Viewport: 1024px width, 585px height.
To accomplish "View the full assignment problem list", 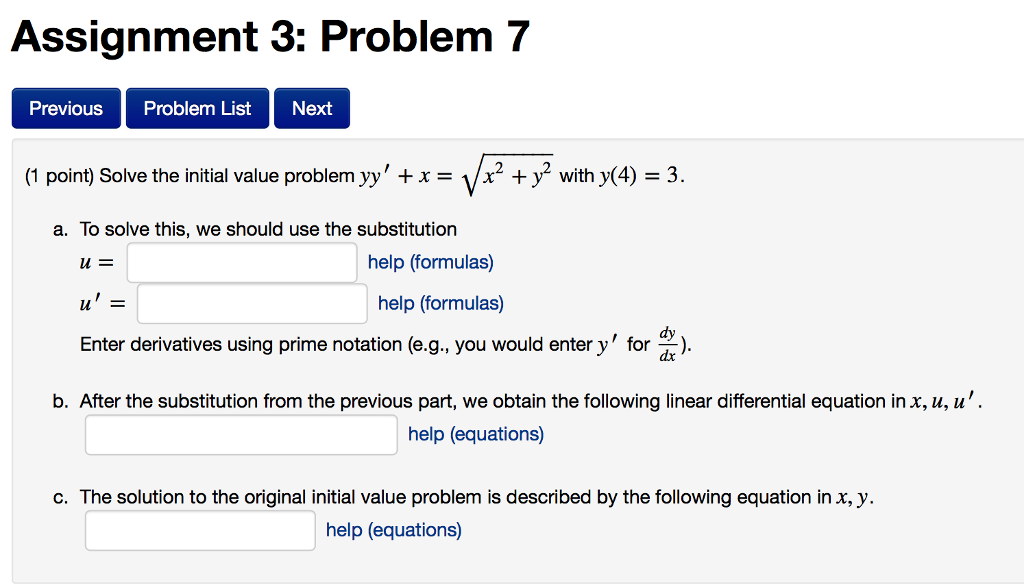I will pyautogui.click(x=196, y=108).
